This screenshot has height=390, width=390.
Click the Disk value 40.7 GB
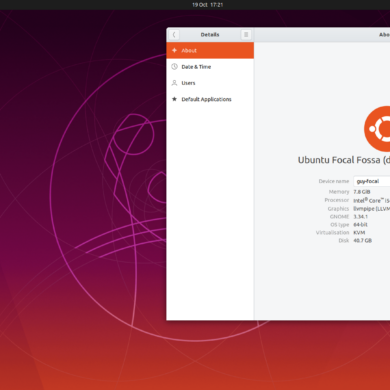pyautogui.click(x=362, y=241)
